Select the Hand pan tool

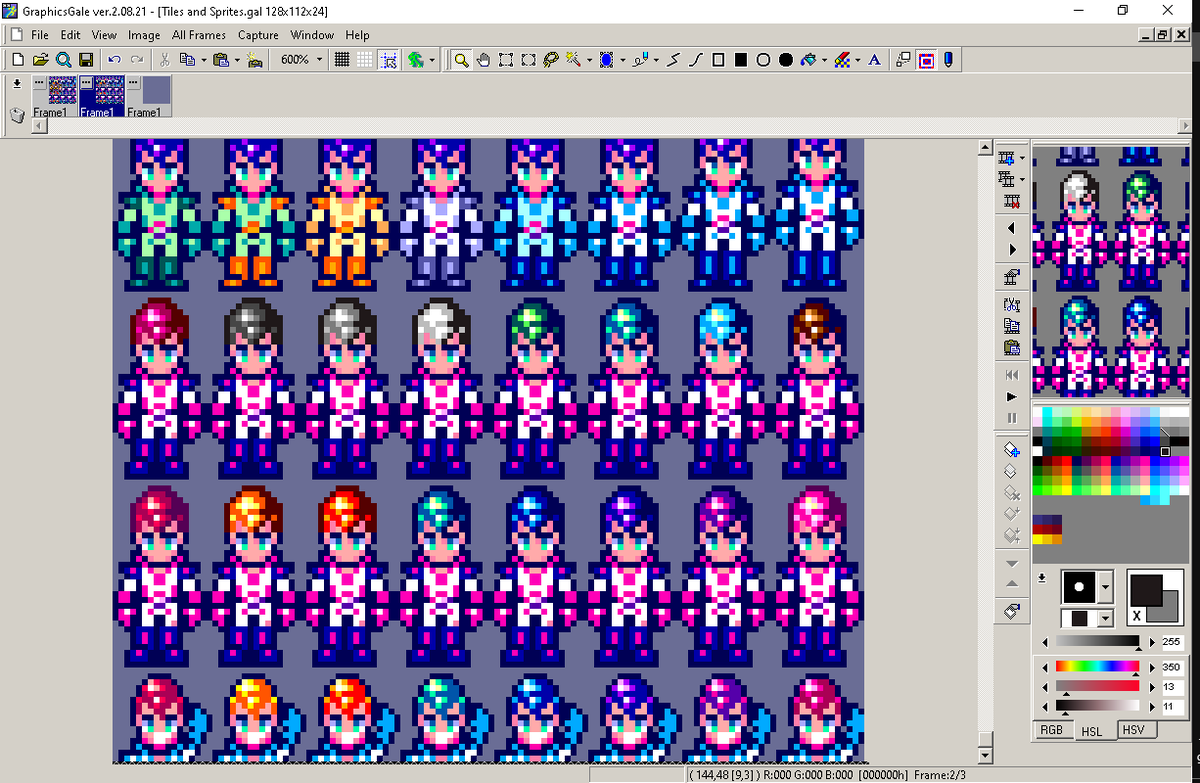pos(483,60)
